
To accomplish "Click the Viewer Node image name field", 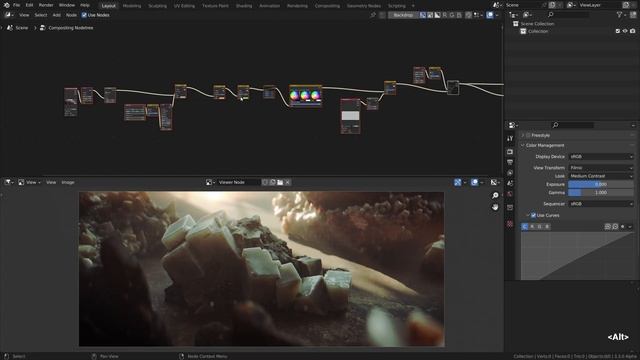I will [x=239, y=182].
